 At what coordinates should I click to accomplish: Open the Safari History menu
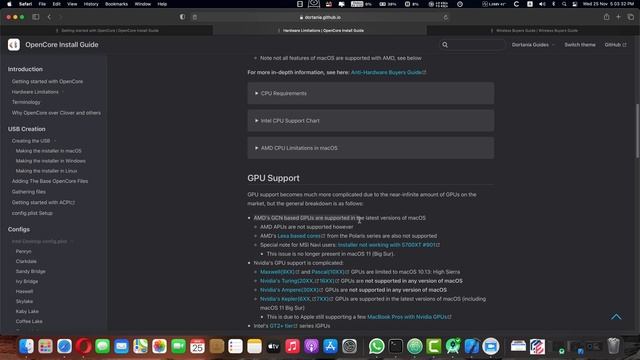(91, 4)
